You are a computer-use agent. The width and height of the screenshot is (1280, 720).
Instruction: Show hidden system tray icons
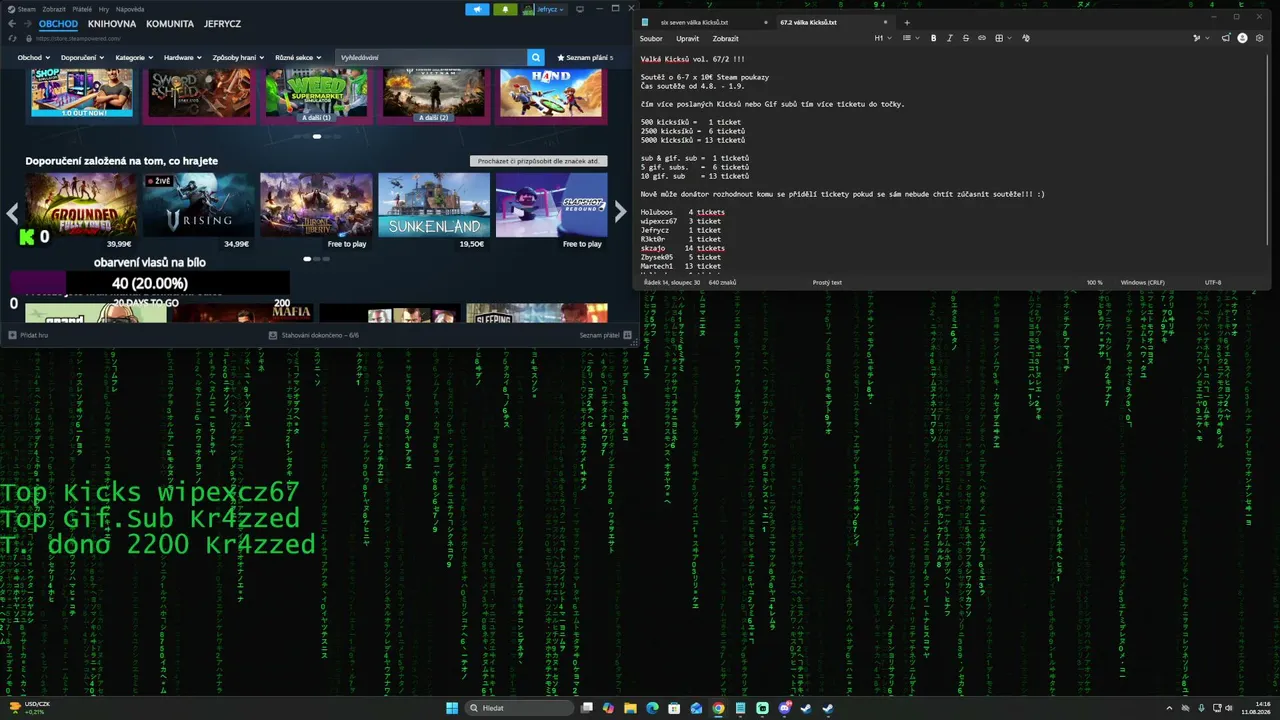(1169, 708)
